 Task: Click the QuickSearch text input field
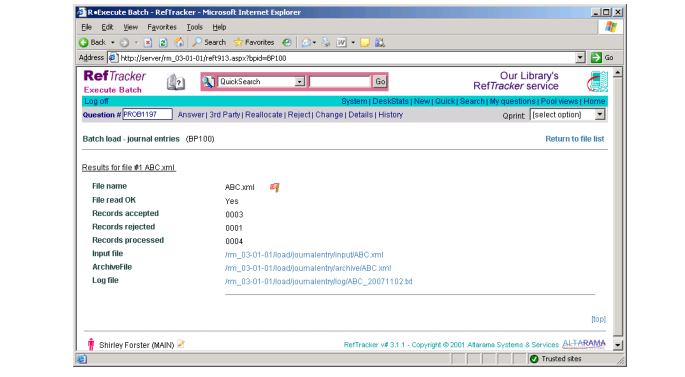(339, 82)
